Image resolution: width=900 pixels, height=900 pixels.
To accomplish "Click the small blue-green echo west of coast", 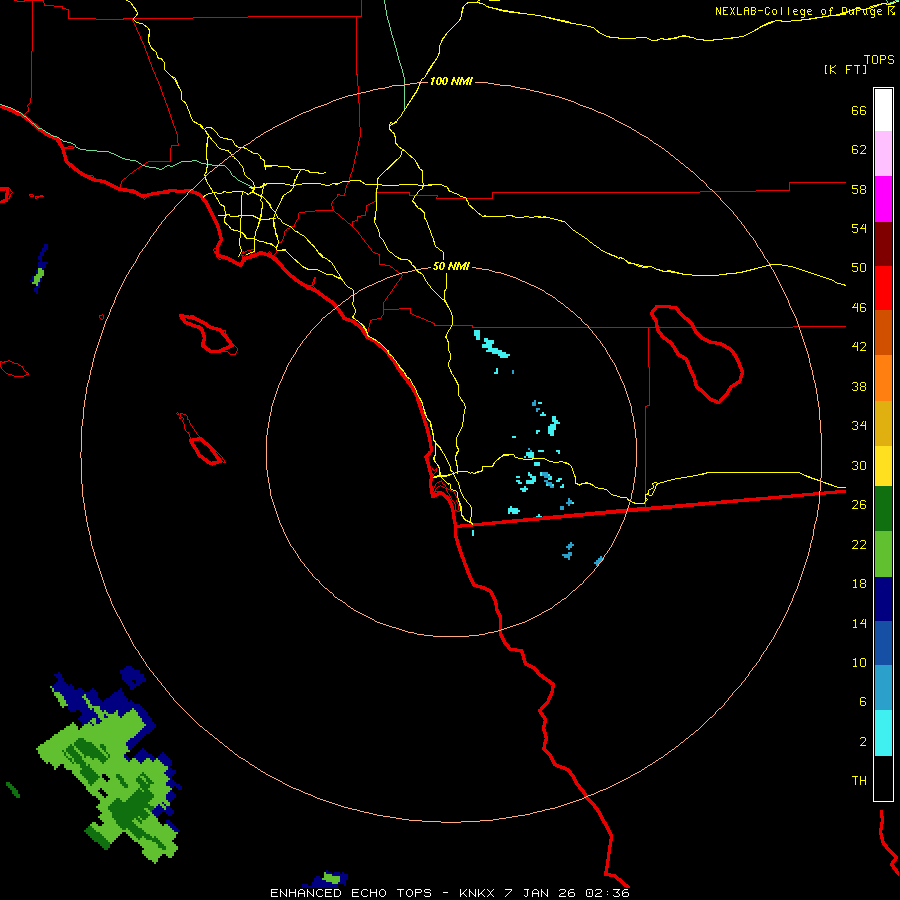I will (40, 269).
